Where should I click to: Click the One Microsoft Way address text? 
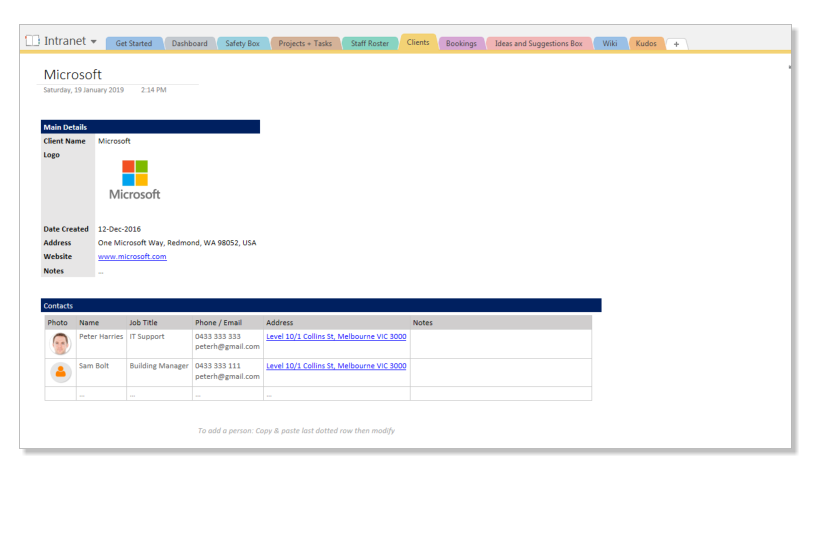(177, 243)
